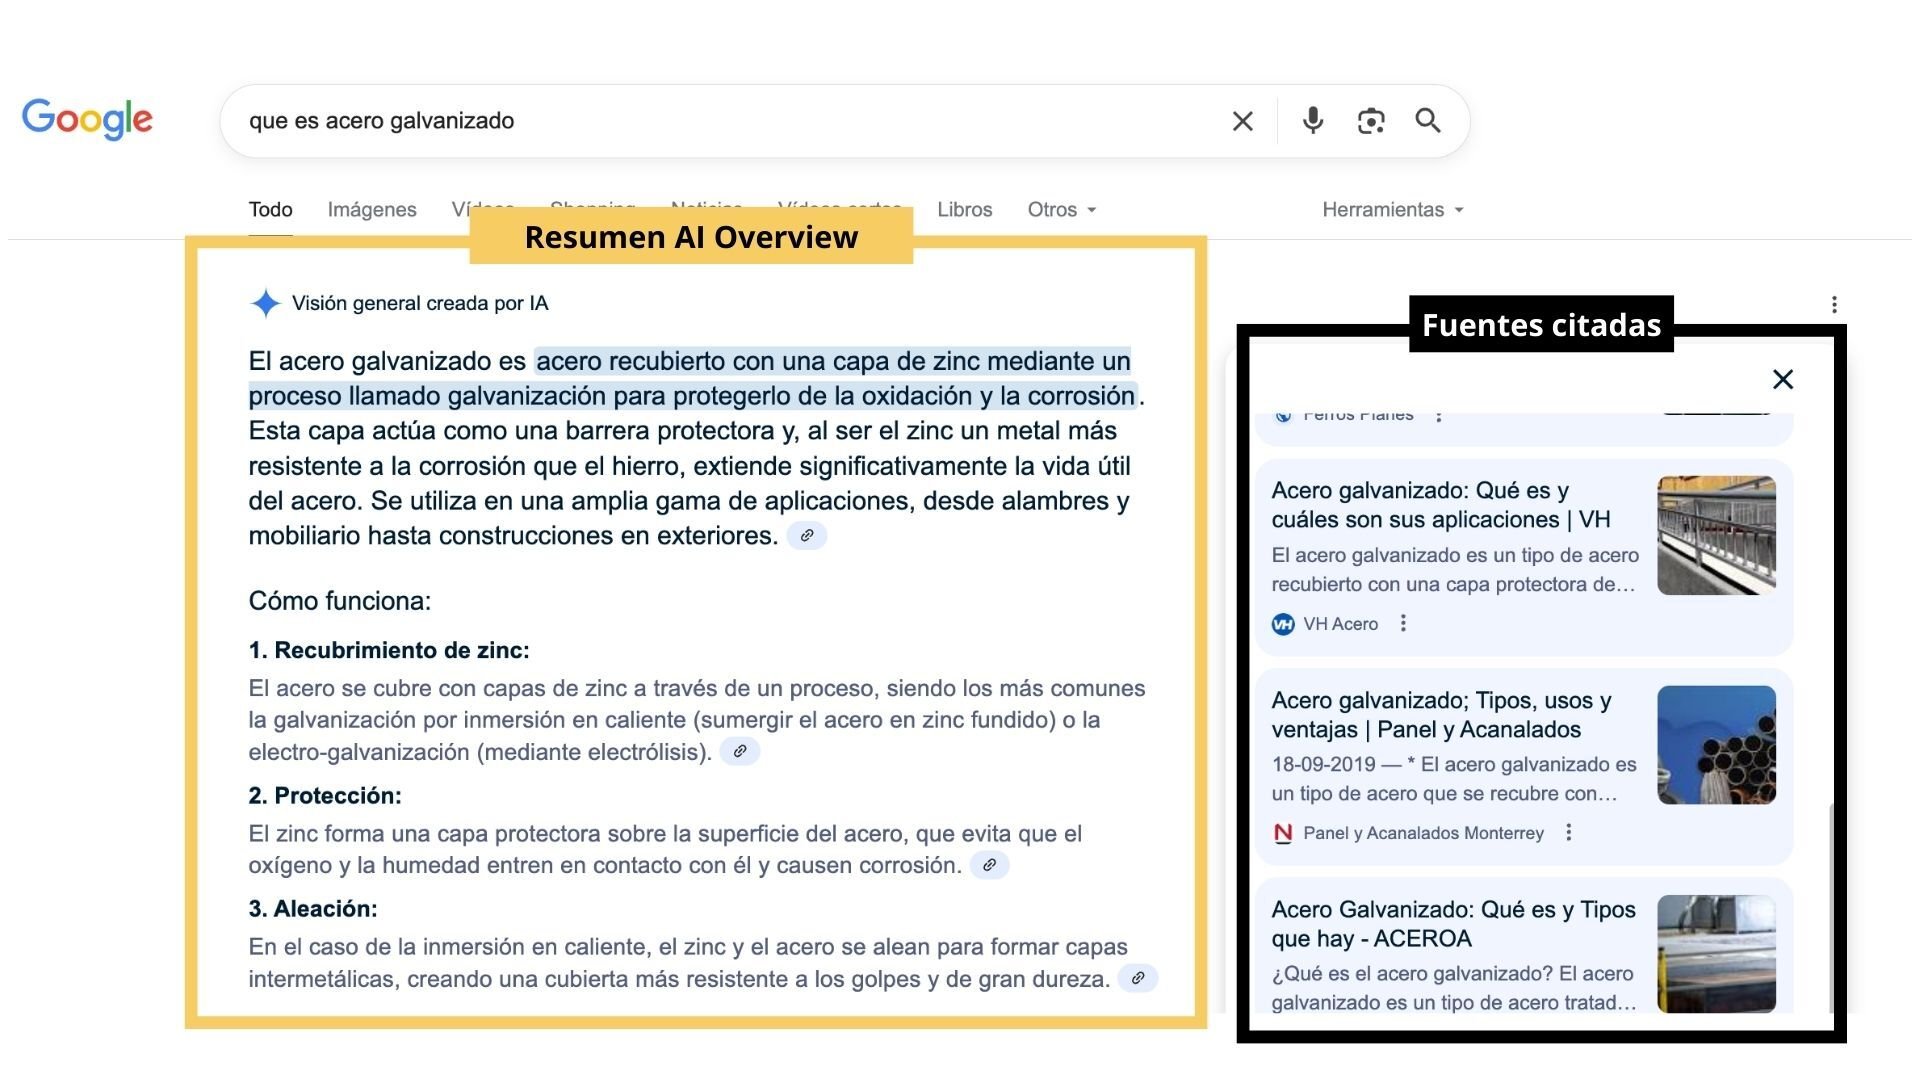Click the Panel y Acanalados Monterrey favicon
This screenshot has width=1920, height=1080.
(1283, 833)
